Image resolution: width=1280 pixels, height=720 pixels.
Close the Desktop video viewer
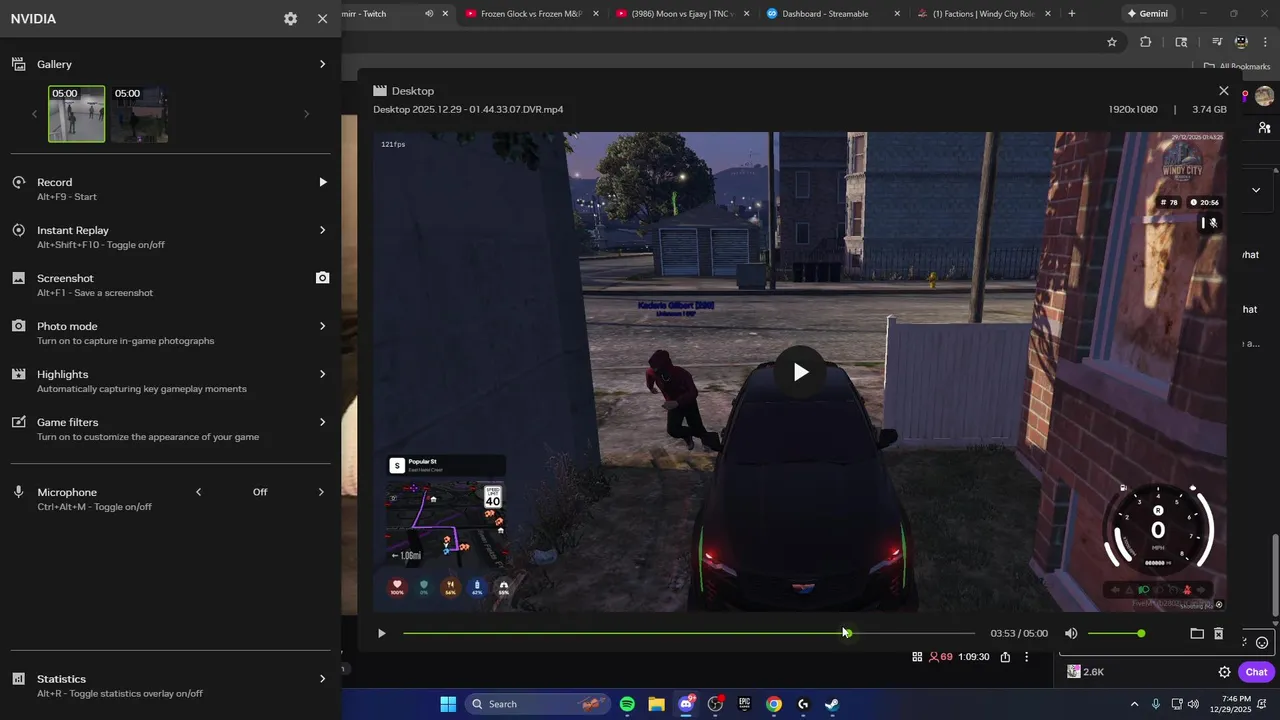[1223, 91]
